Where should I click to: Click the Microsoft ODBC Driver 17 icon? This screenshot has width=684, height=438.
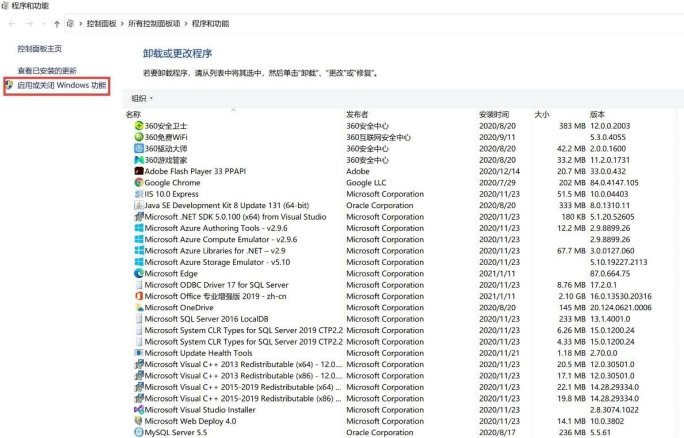(x=139, y=285)
